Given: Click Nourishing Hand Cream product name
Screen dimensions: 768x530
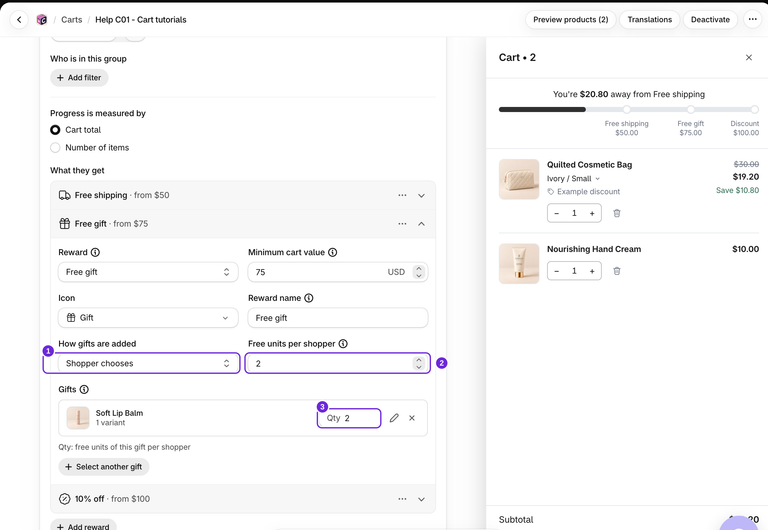Looking at the screenshot, I should (594, 249).
